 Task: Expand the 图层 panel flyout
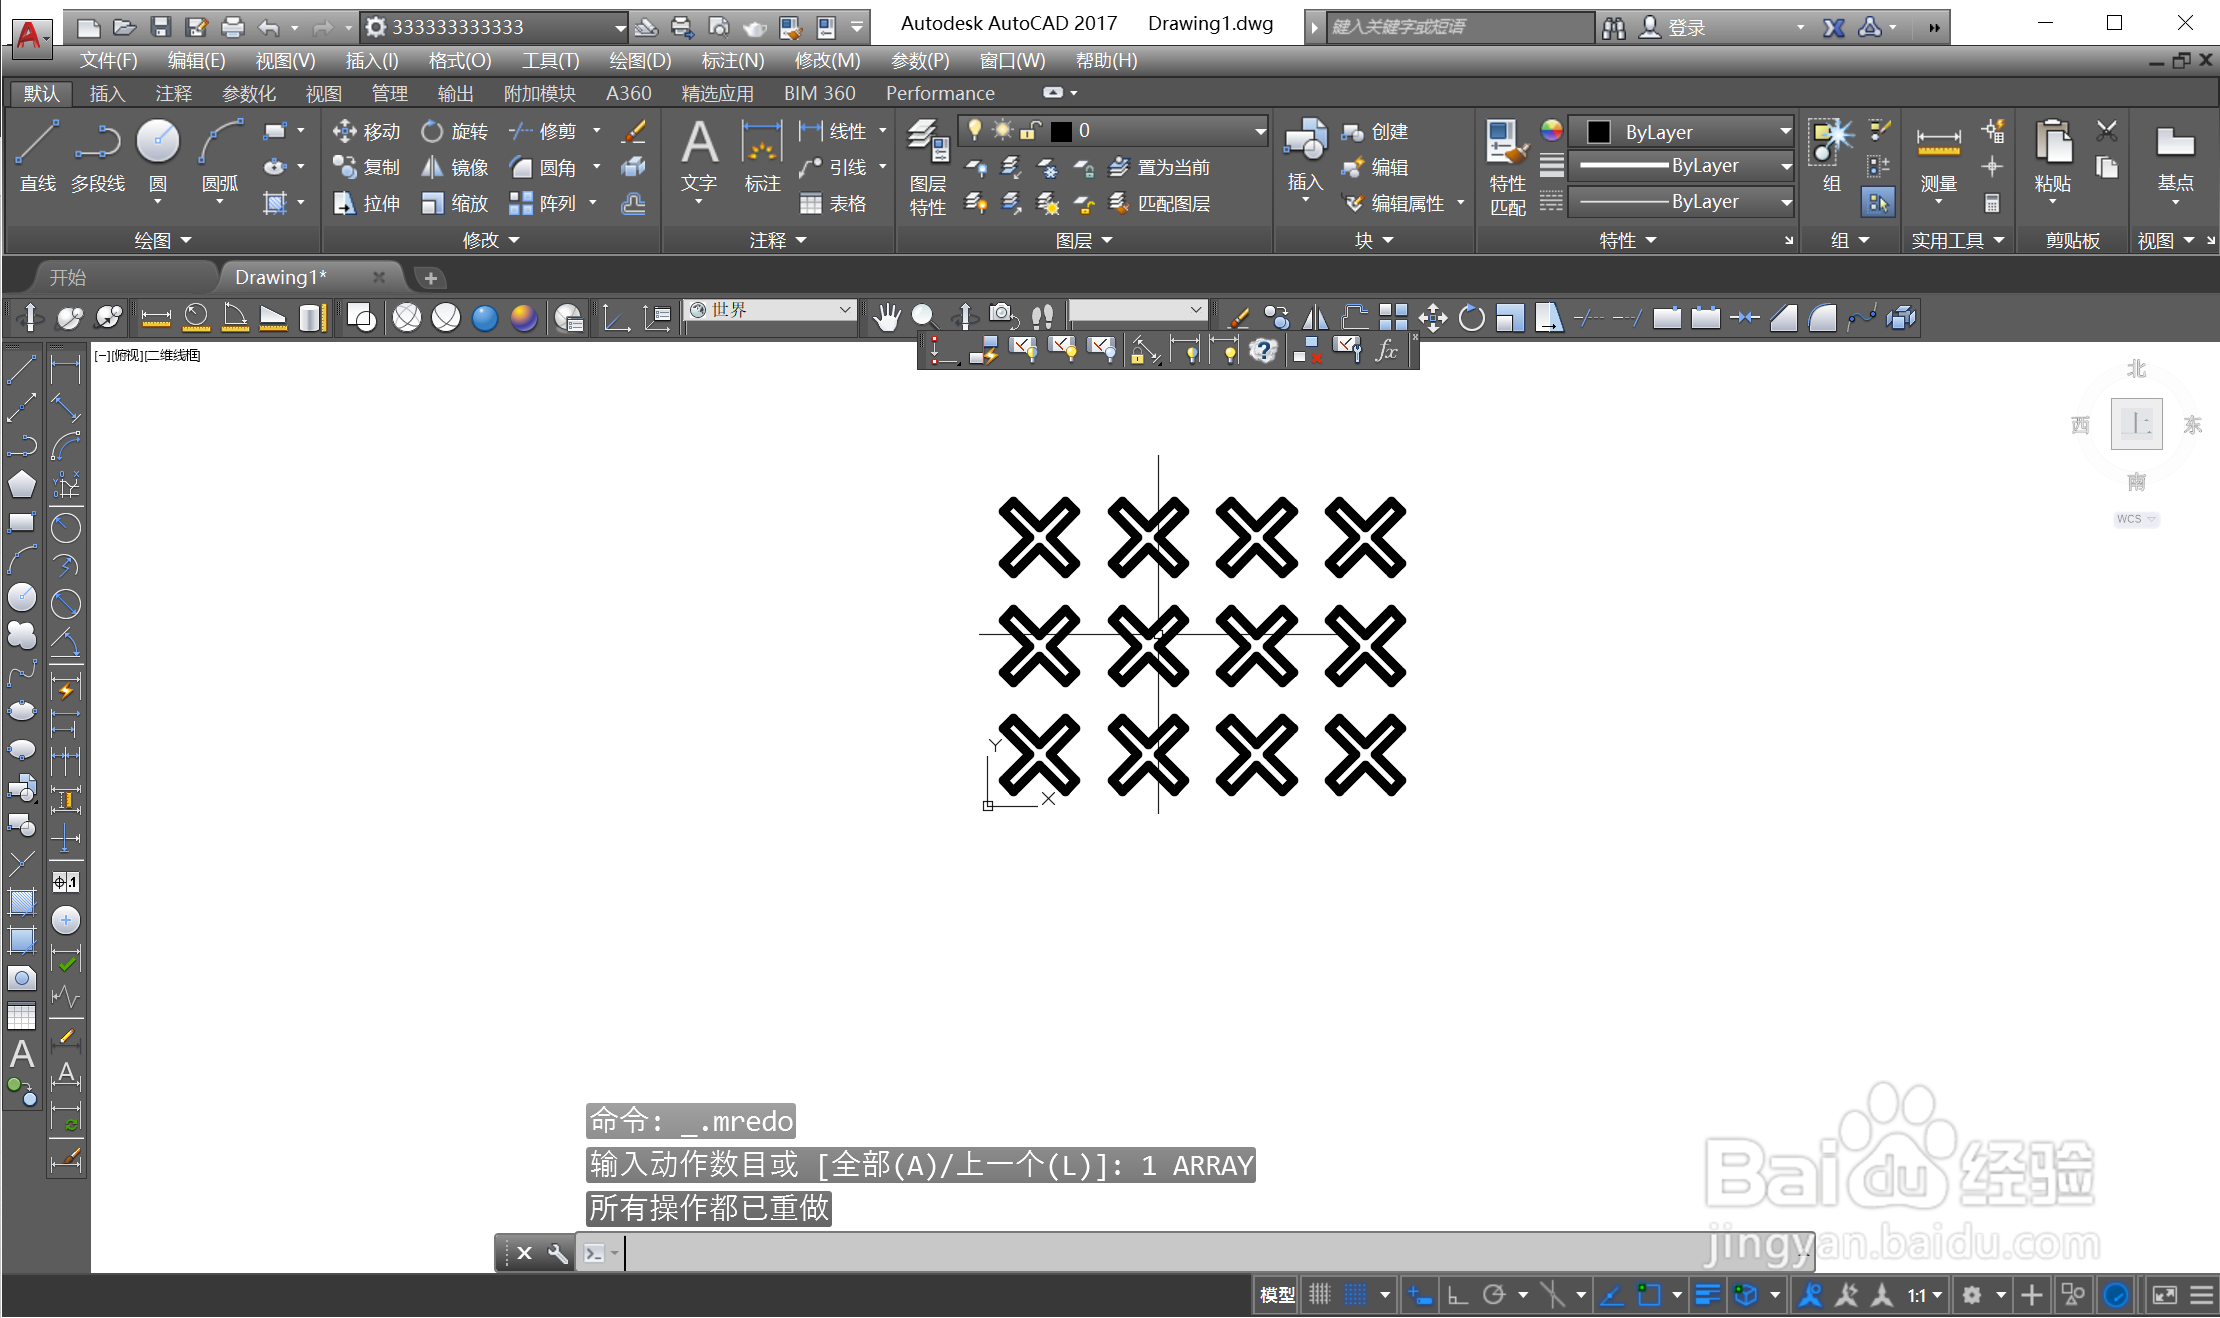coord(1084,240)
